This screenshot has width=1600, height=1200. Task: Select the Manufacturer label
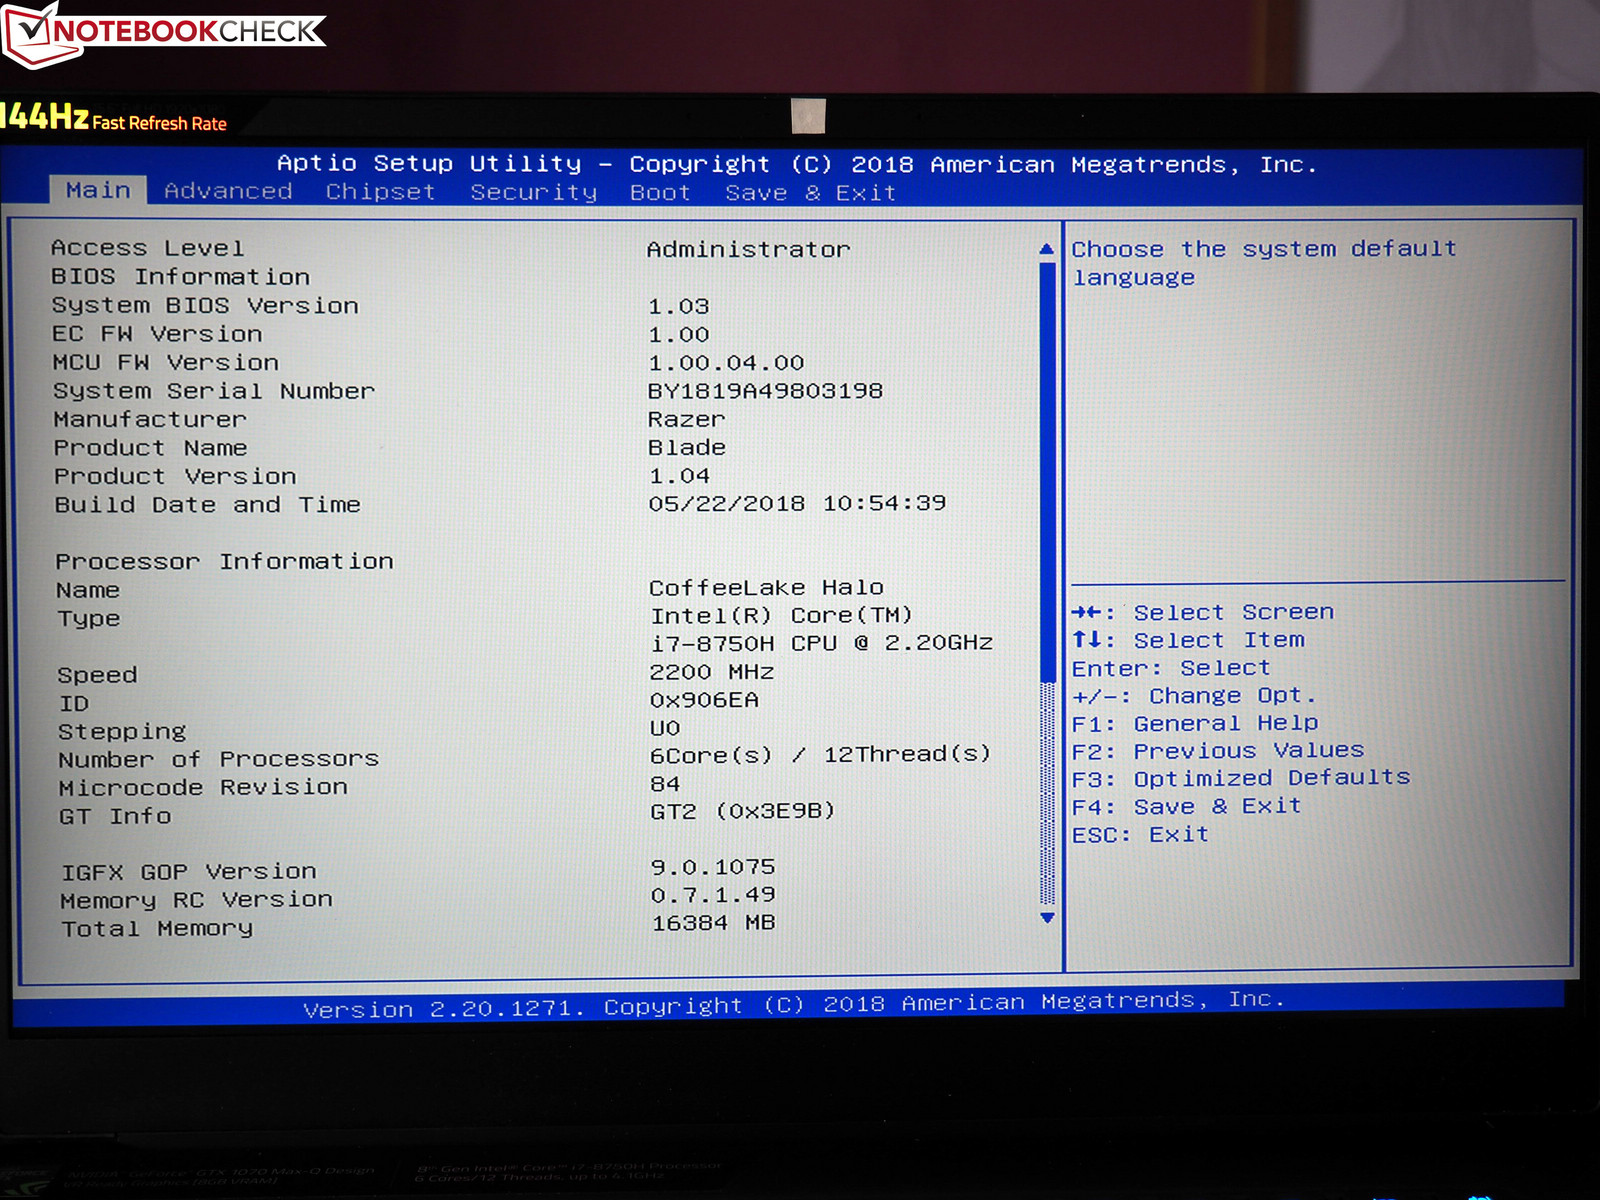point(150,419)
